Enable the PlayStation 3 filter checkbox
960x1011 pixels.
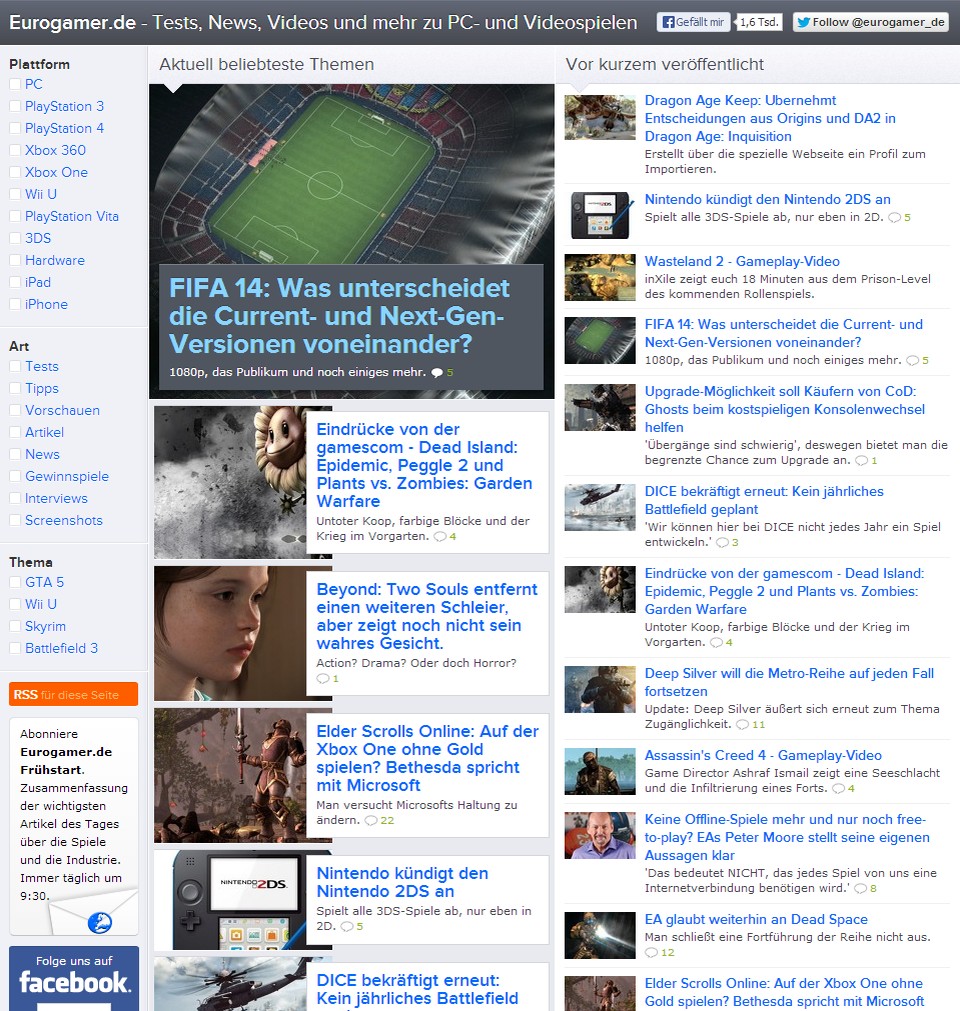click(x=15, y=106)
